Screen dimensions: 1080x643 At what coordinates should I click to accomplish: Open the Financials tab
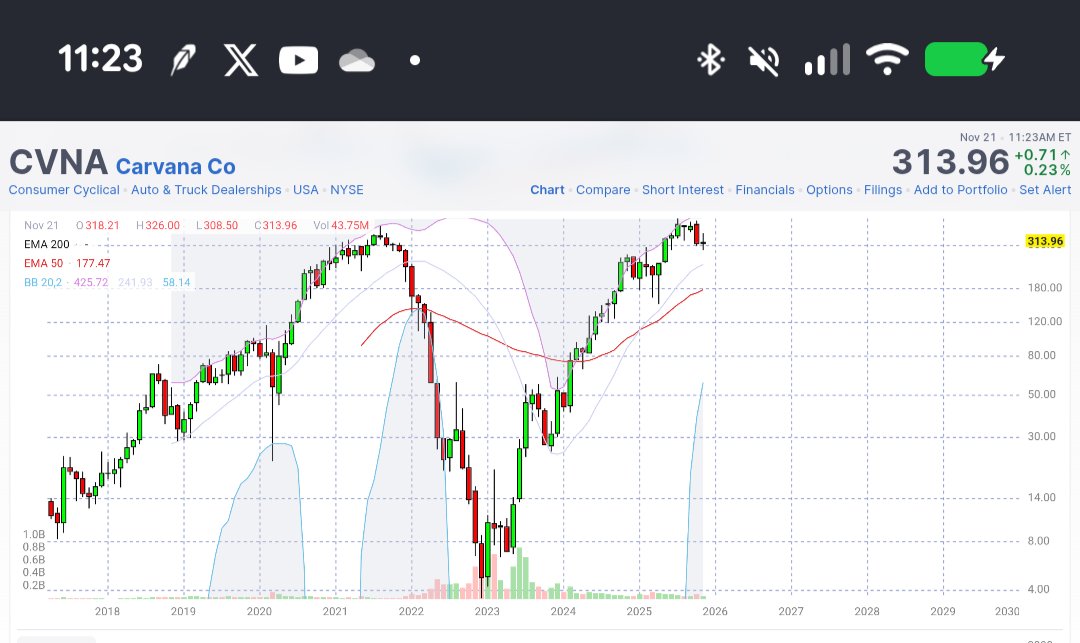(765, 190)
